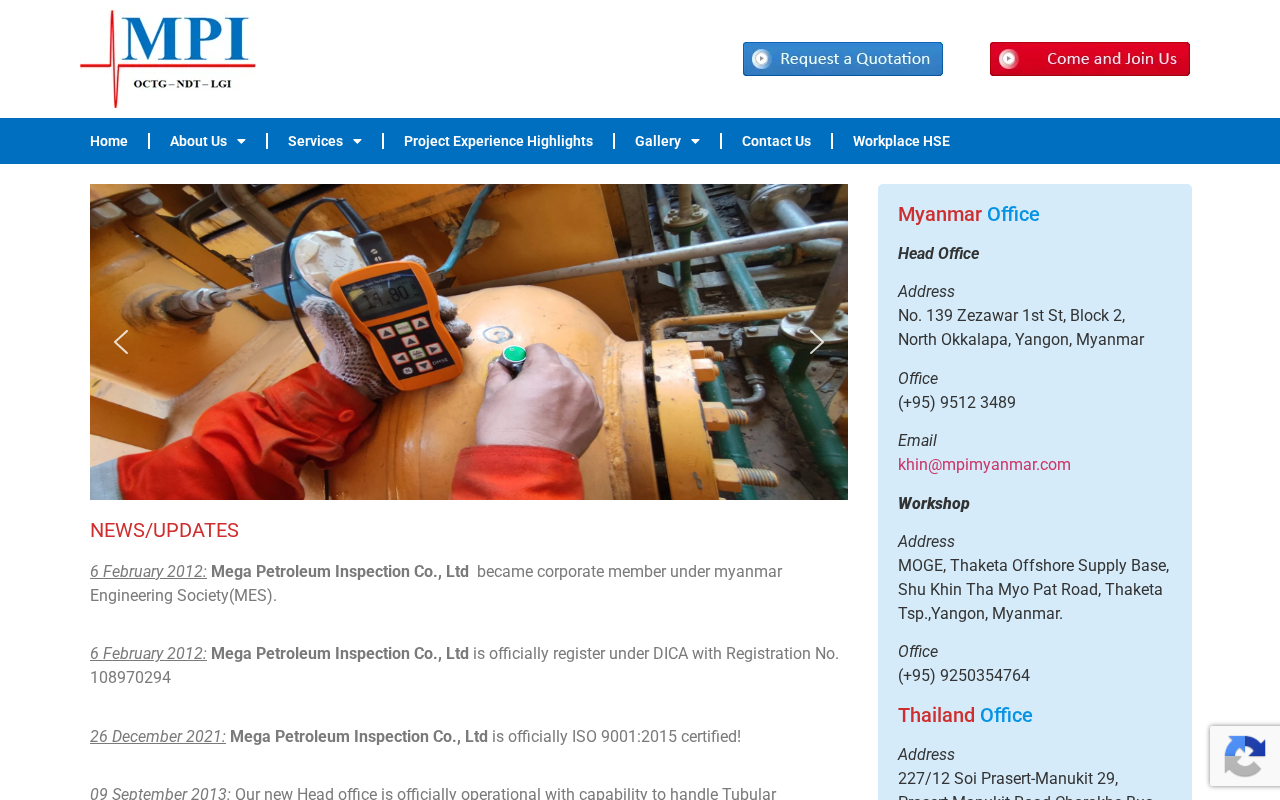Click the Thailand Office heading
This screenshot has width=1280, height=800.
[x=965, y=715]
